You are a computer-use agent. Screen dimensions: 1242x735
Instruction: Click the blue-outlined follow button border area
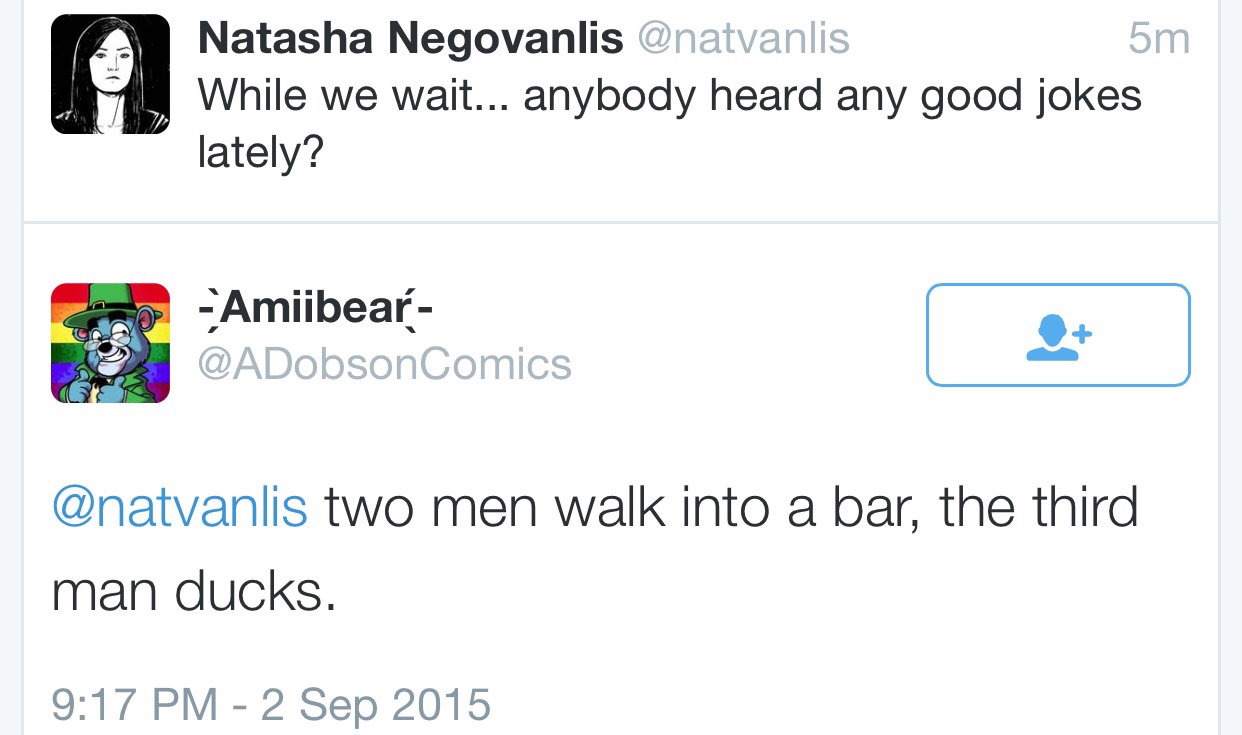tap(1058, 335)
